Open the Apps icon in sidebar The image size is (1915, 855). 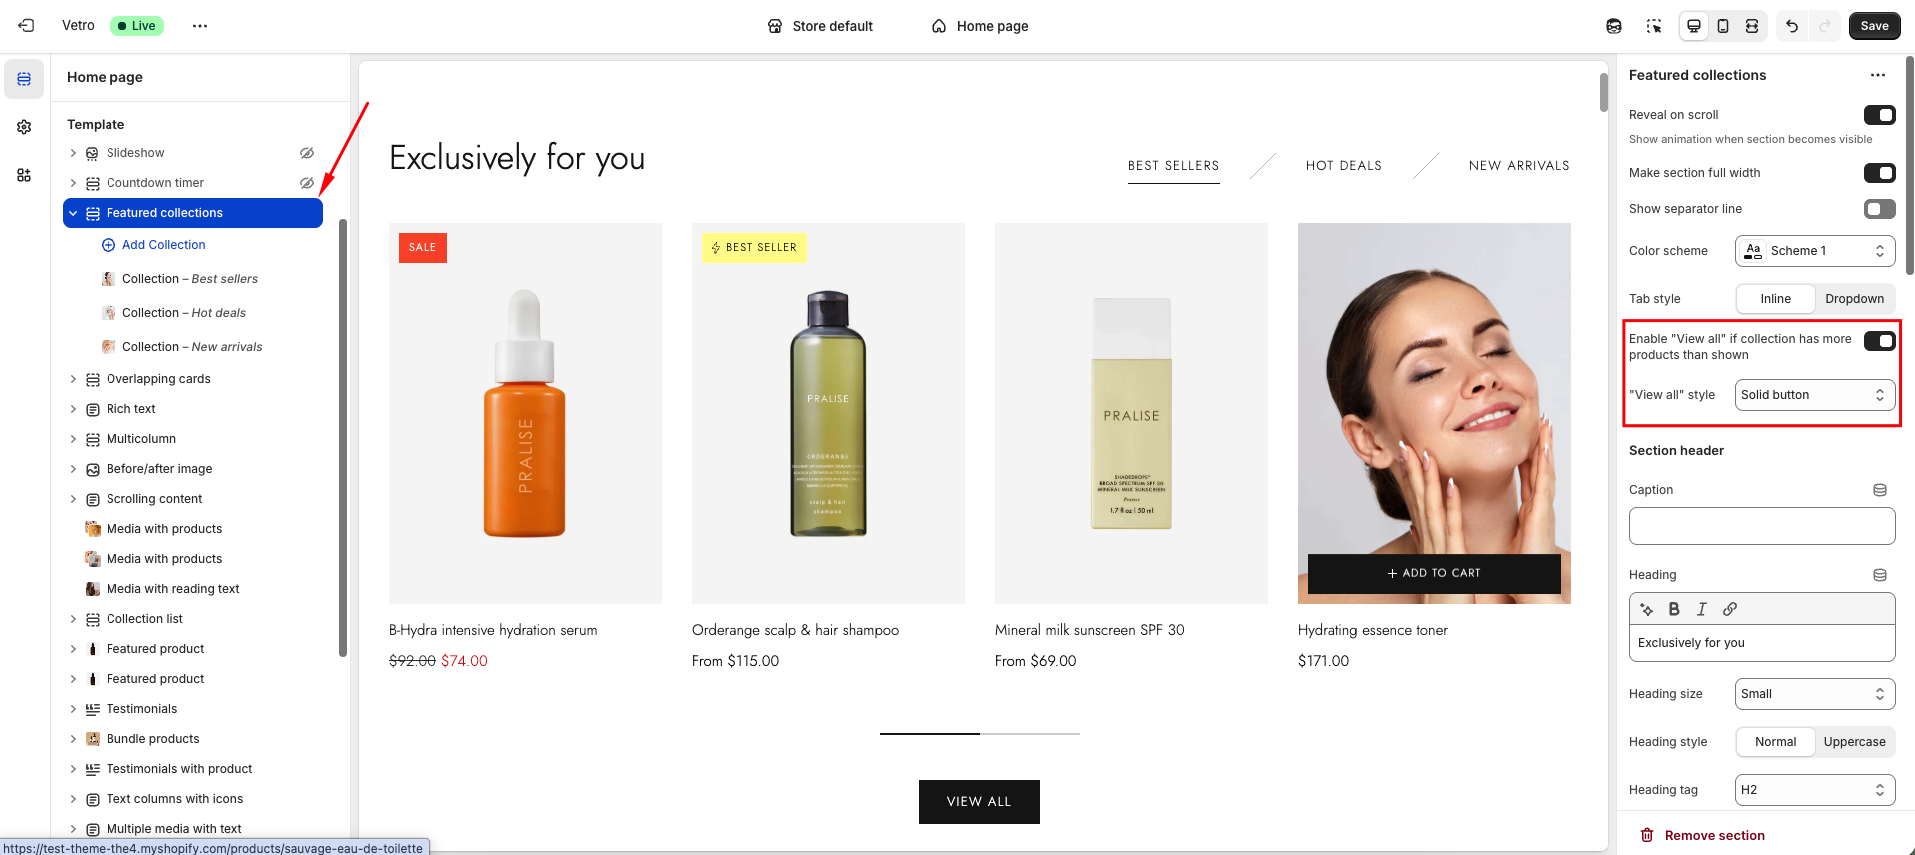pos(24,175)
